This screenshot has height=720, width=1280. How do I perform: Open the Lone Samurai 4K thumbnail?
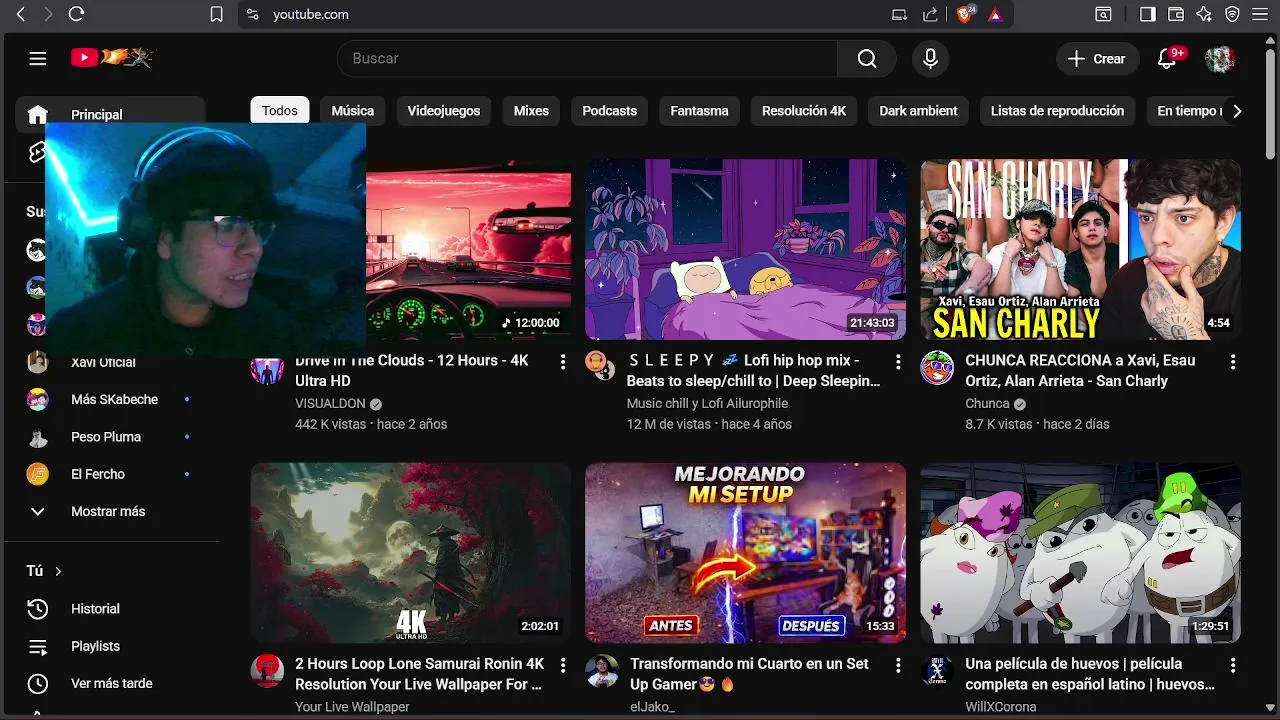(x=410, y=553)
